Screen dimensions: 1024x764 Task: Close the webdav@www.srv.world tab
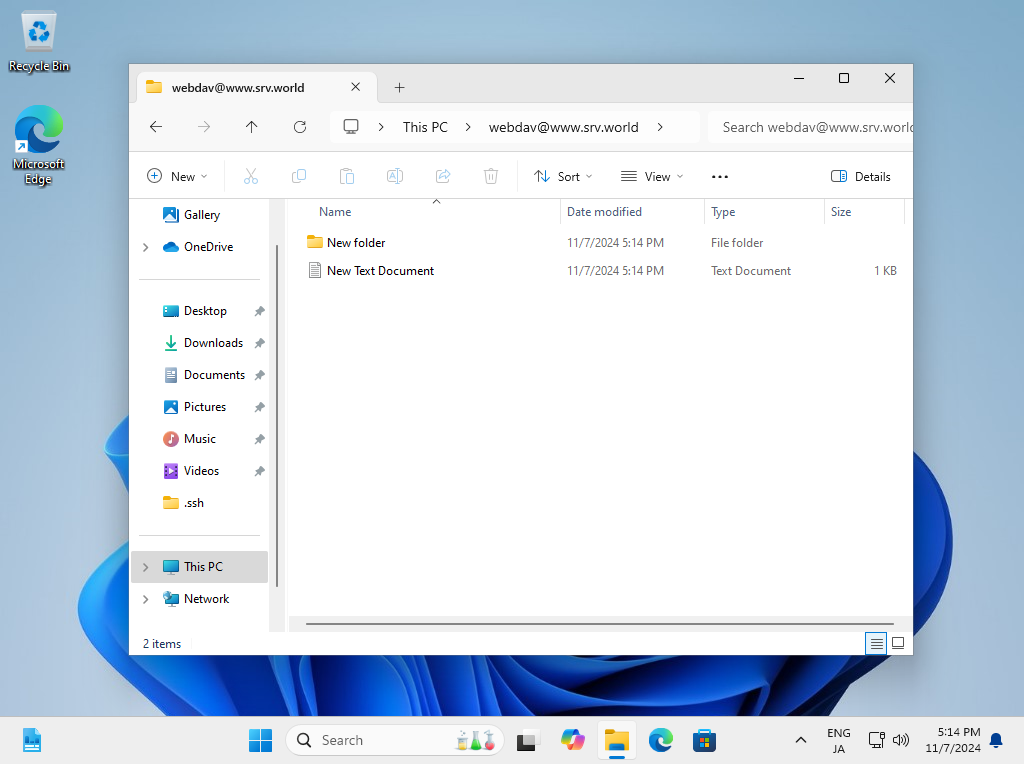click(x=355, y=87)
